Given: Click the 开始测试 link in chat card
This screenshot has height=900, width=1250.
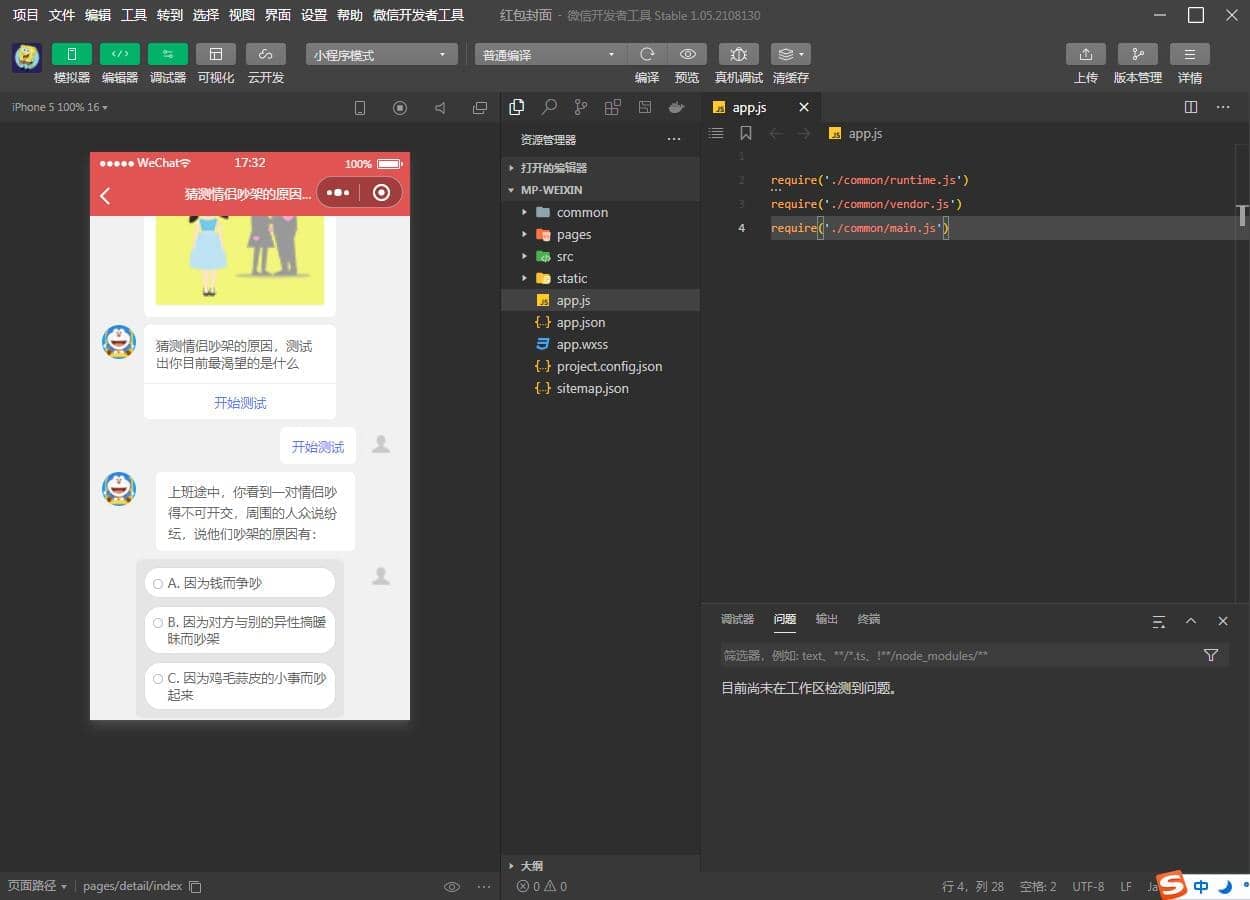Looking at the screenshot, I should tap(240, 403).
